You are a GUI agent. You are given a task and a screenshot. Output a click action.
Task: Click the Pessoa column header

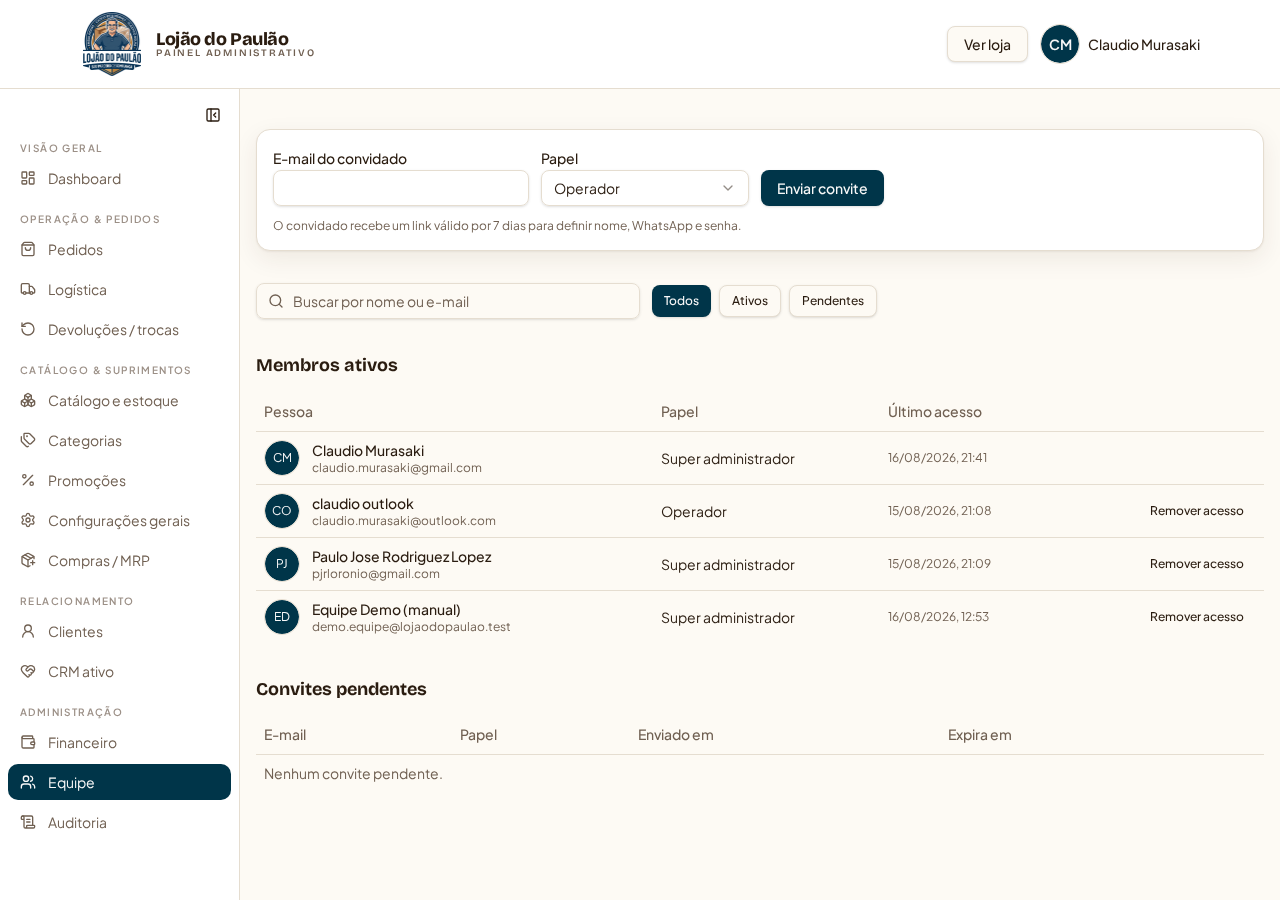click(288, 411)
